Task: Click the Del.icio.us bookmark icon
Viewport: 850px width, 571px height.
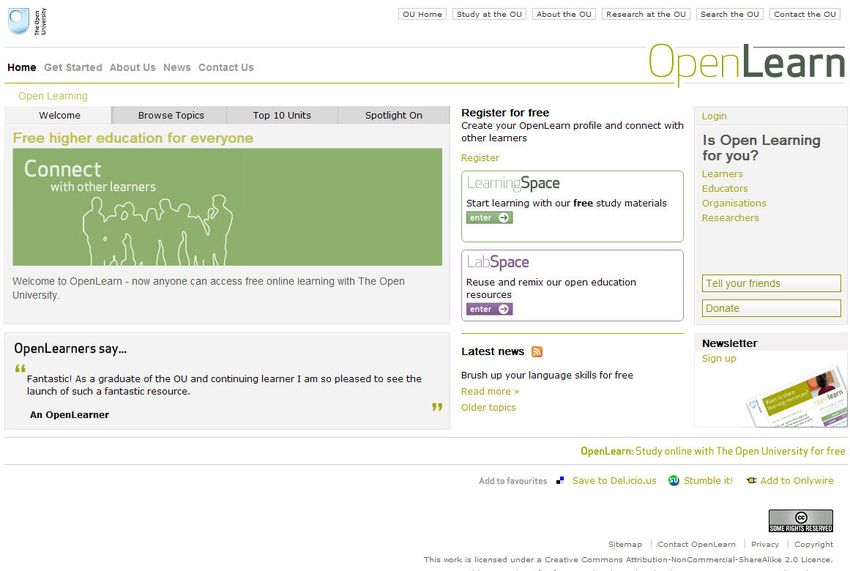Action: [560, 480]
